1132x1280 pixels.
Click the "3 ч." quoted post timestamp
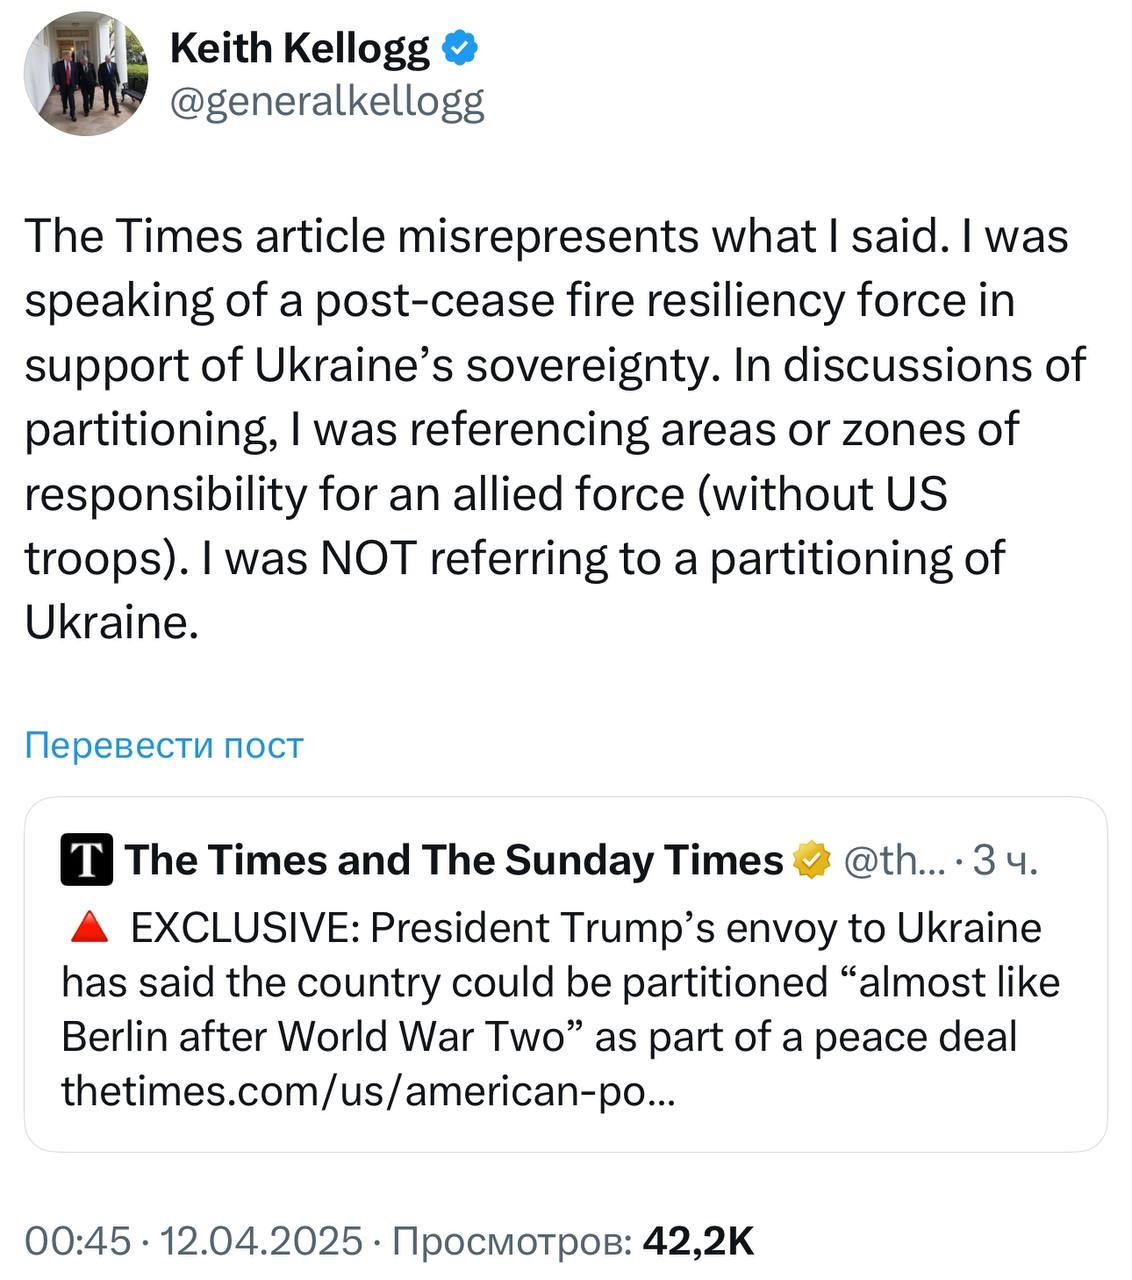pos(1005,860)
